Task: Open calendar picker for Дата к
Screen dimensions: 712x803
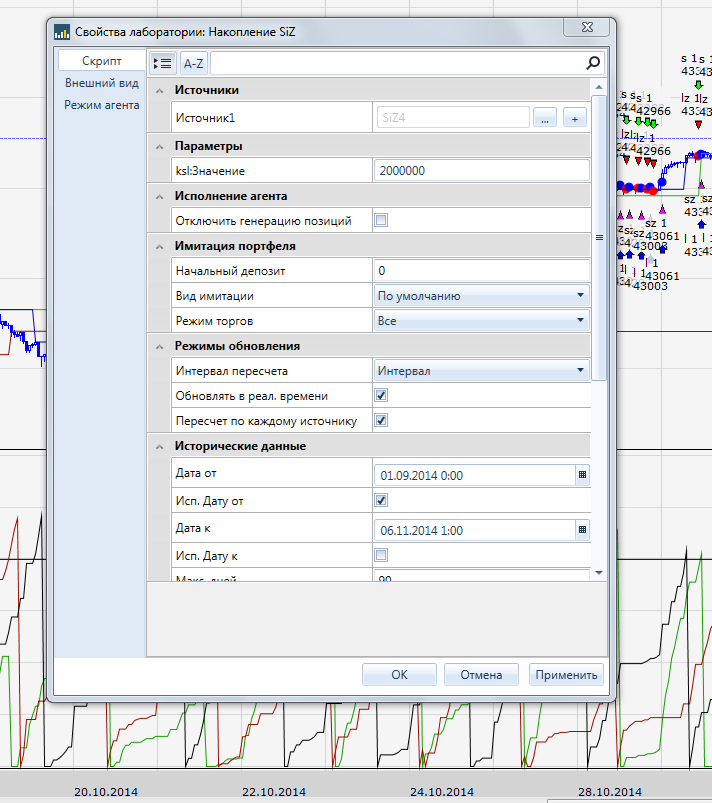Action: point(582,530)
